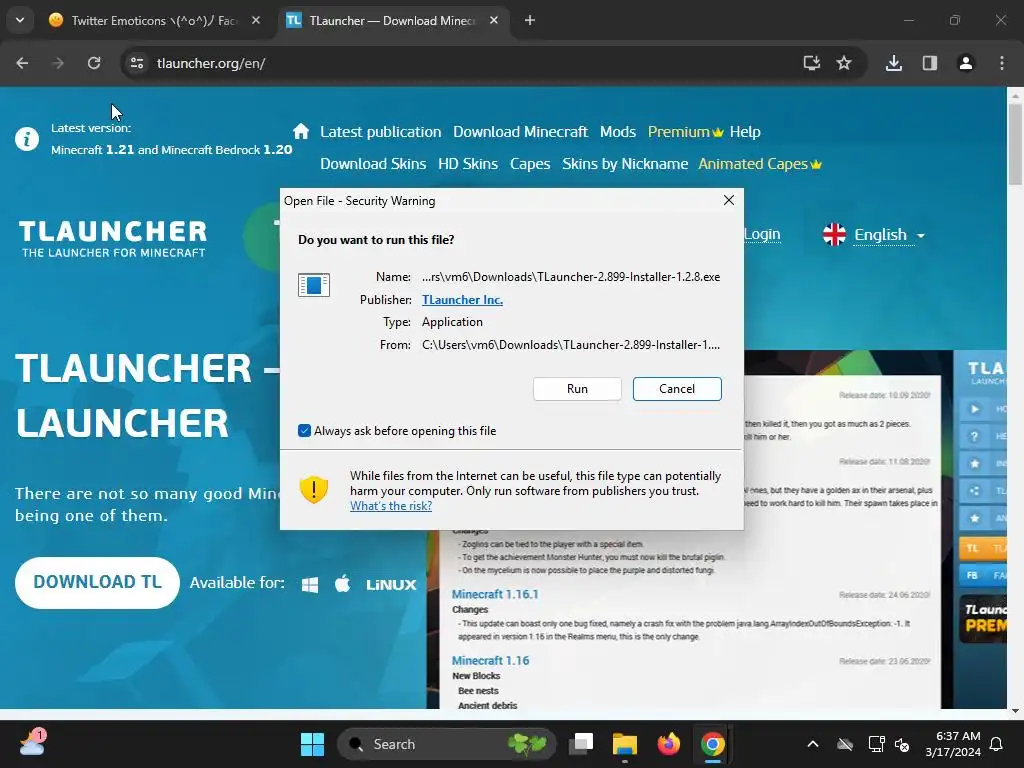
Task: Click the UK flag icon
Action: tap(834, 234)
